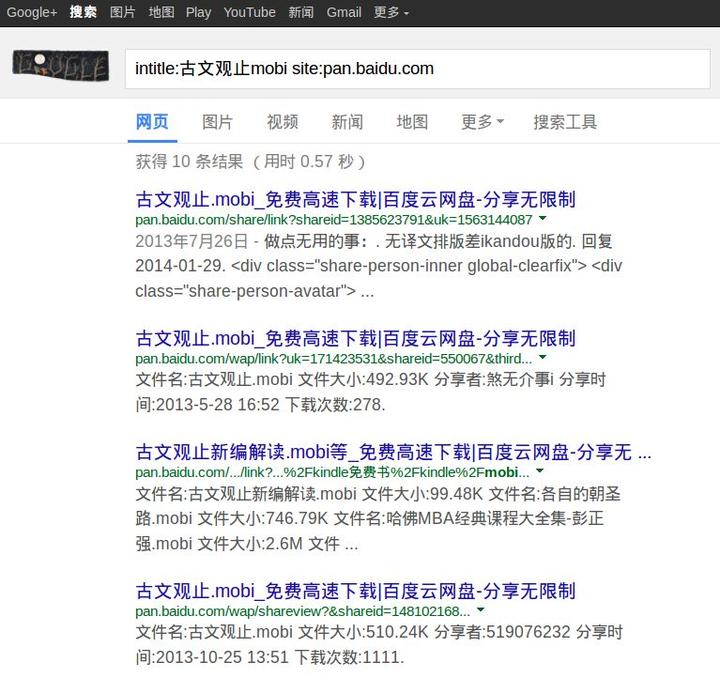Open Google+ in the top bar

point(32,12)
